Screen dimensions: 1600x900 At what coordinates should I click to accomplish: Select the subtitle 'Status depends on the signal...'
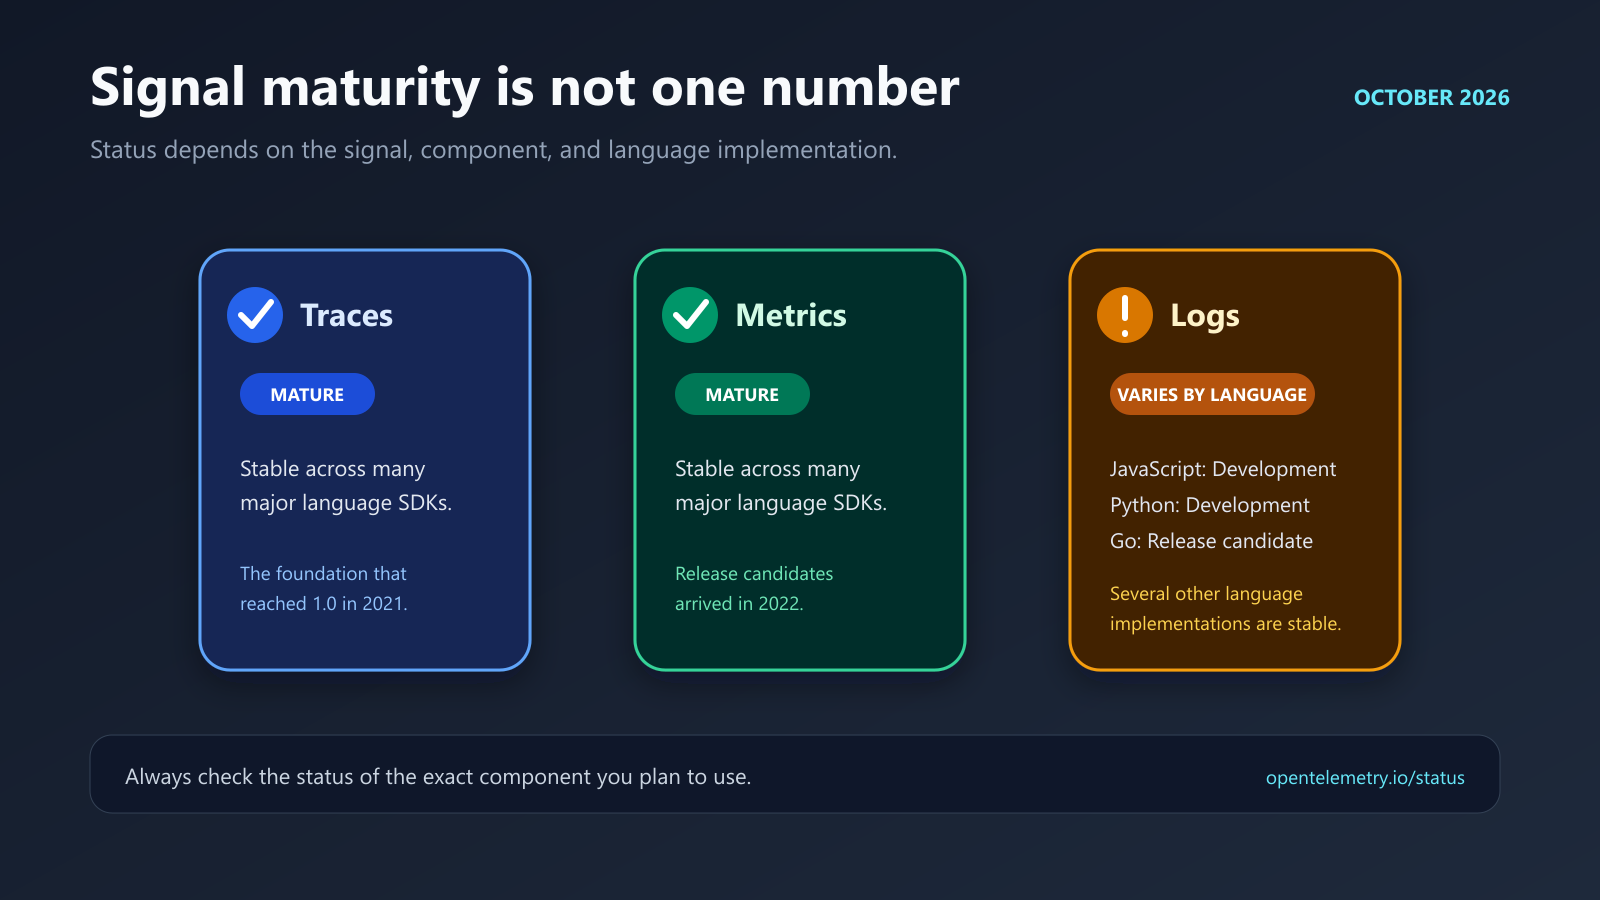(494, 150)
